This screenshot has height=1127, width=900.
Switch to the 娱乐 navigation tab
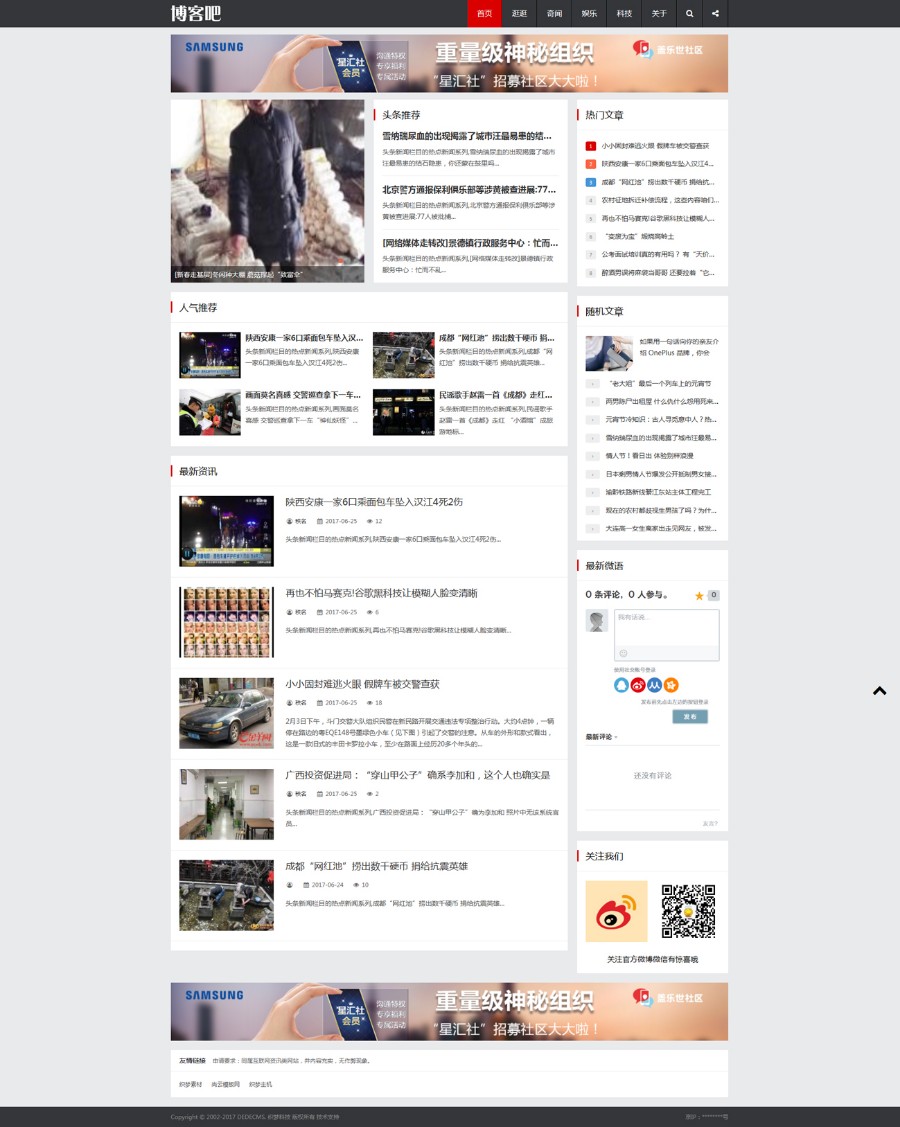[589, 13]
